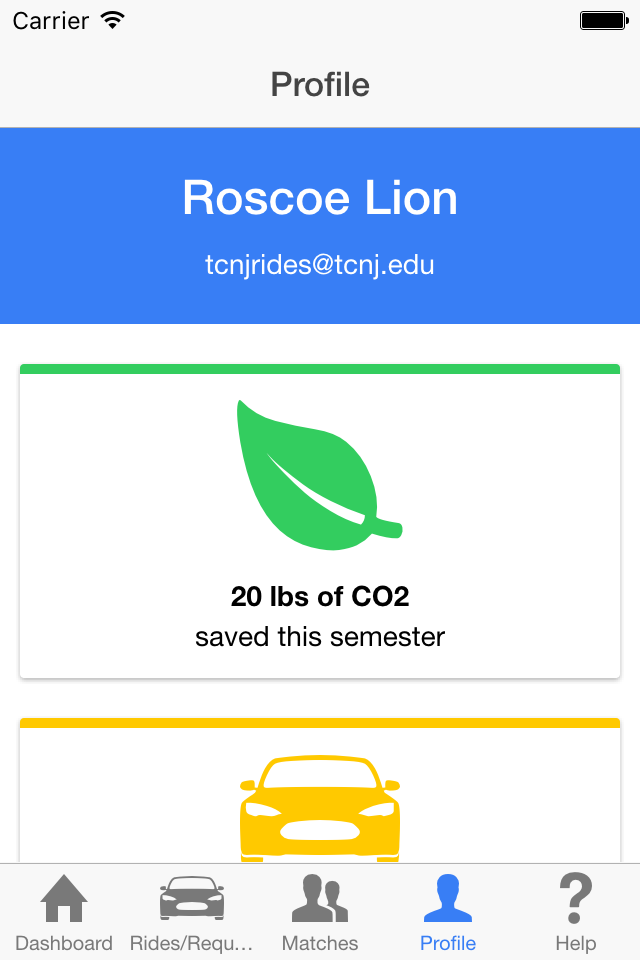Tap the yellow bar atop car card
This screenshot has width=640, height=960.
[x=320, y=722]
